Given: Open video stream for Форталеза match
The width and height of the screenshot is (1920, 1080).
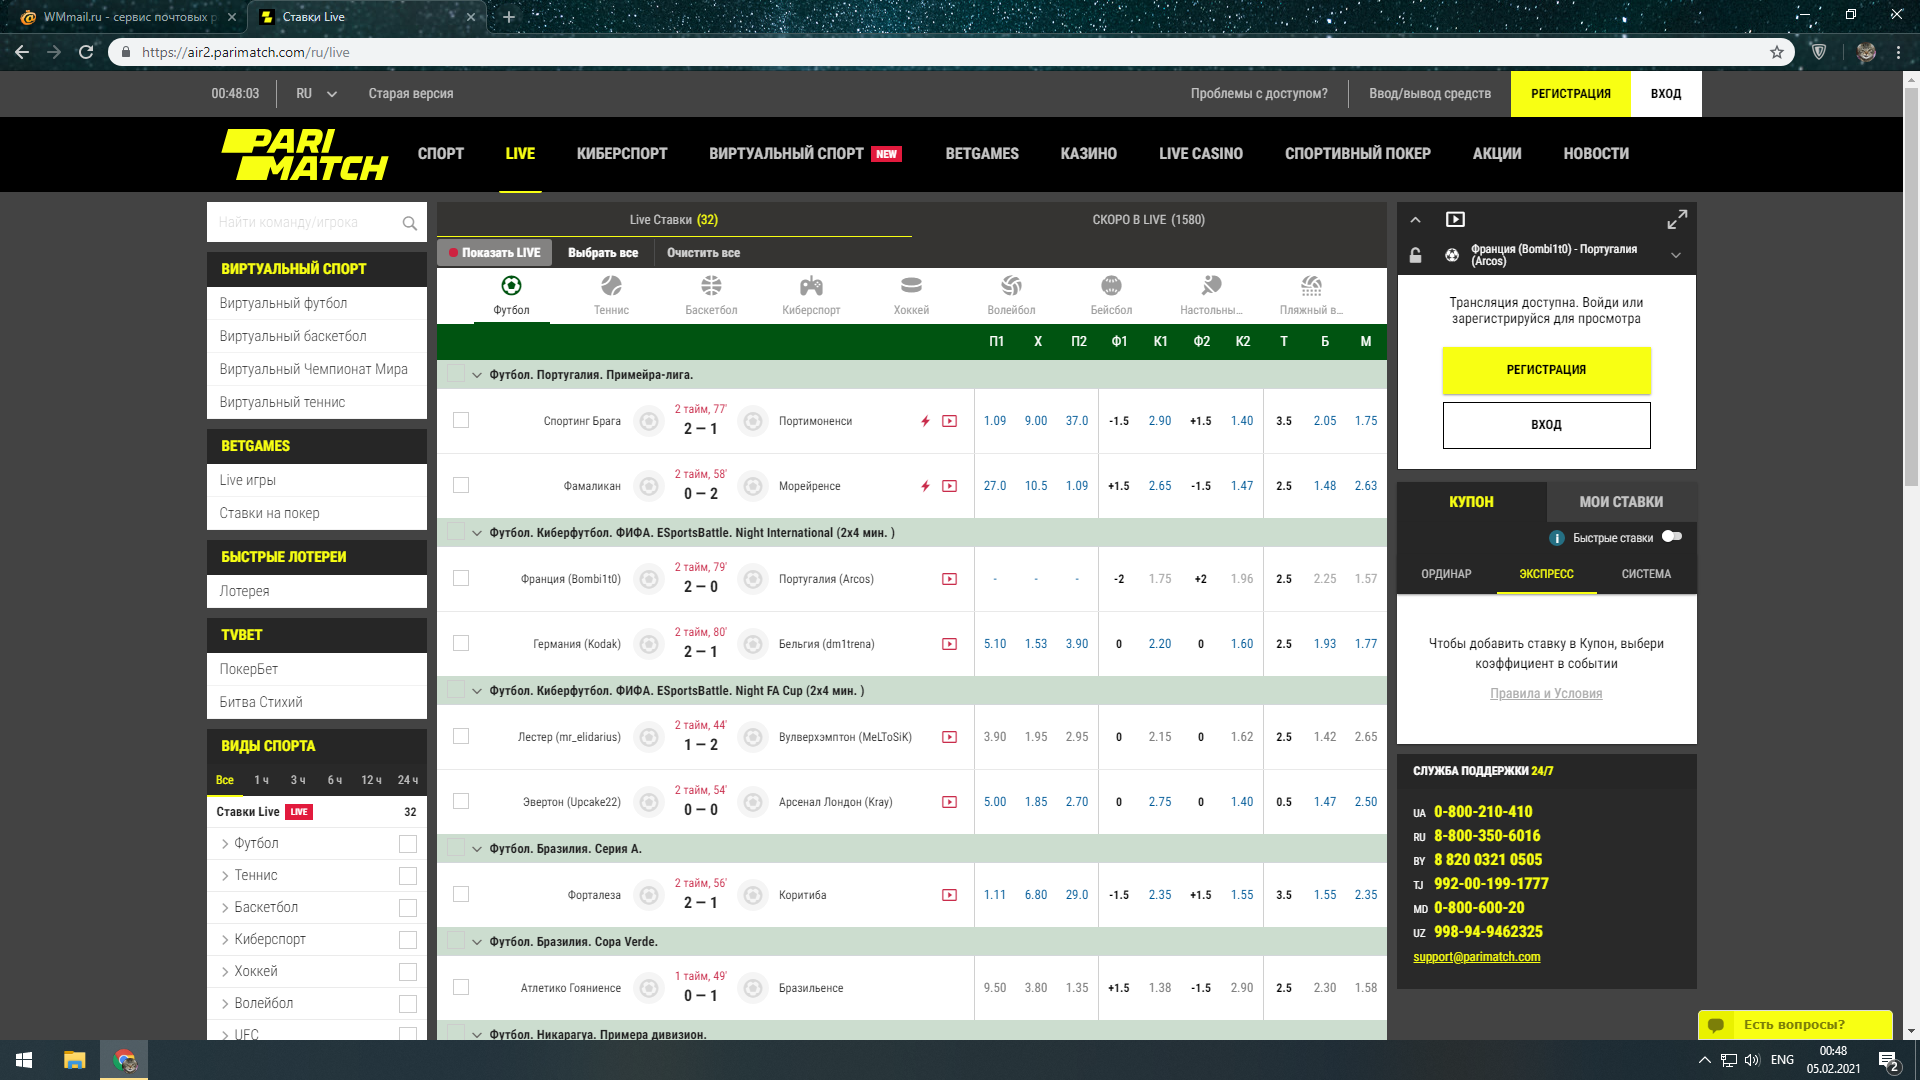Looking at the screenshot, I should (x=949, y=895).
